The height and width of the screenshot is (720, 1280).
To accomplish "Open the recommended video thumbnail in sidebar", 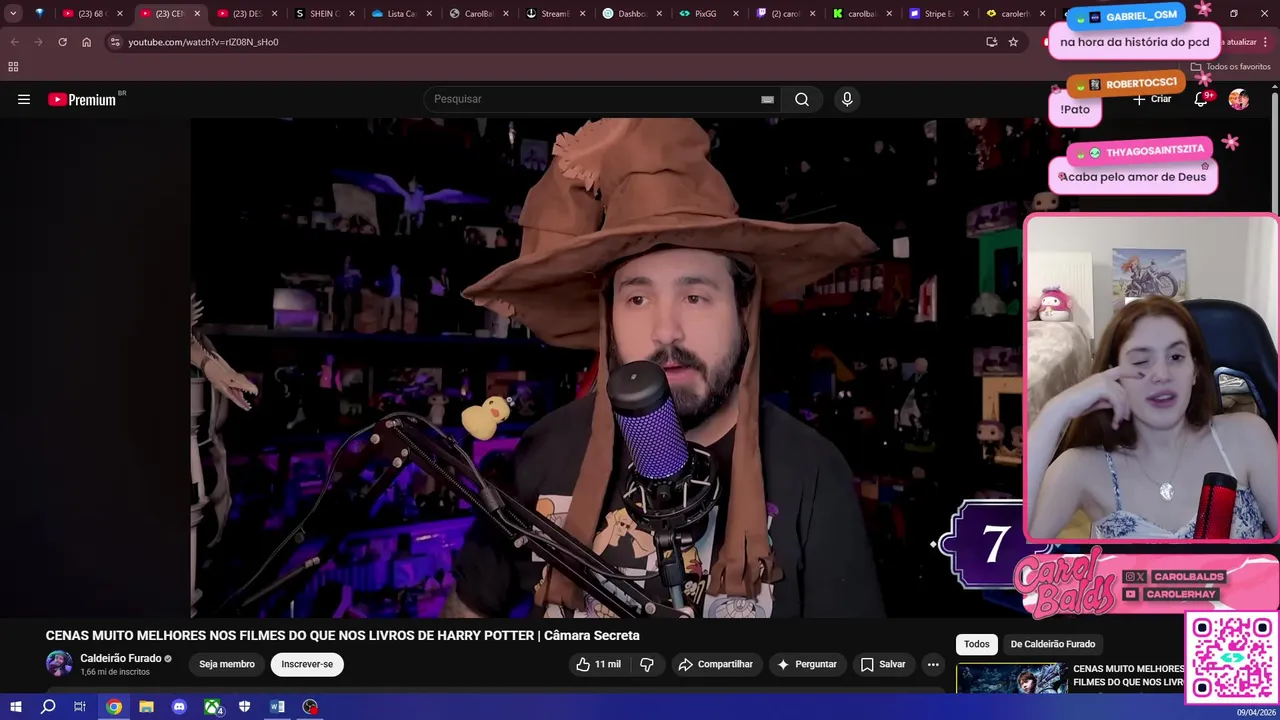I will pos(1011,678).
